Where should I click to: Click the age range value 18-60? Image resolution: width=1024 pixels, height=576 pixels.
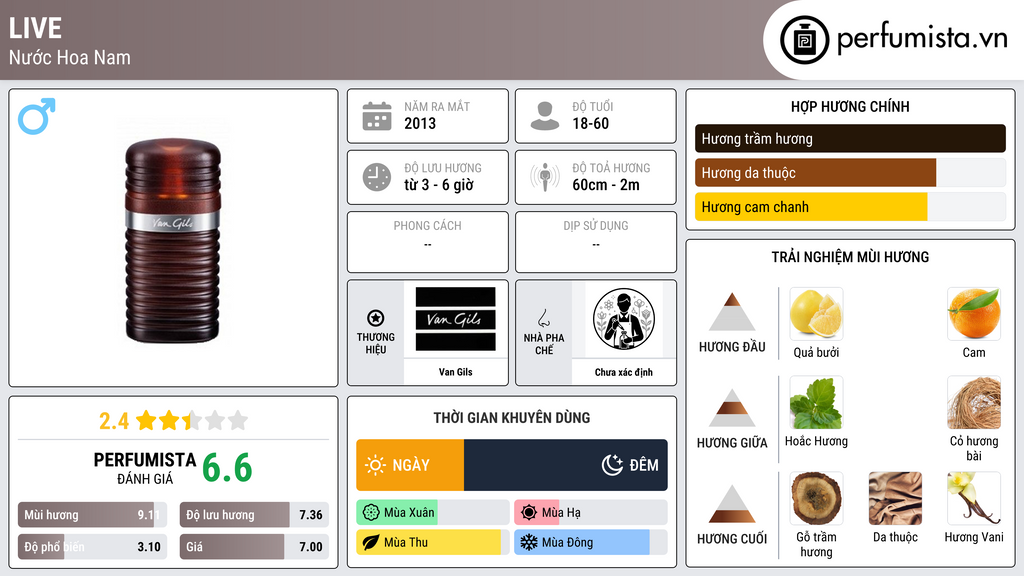coord(590,123)
